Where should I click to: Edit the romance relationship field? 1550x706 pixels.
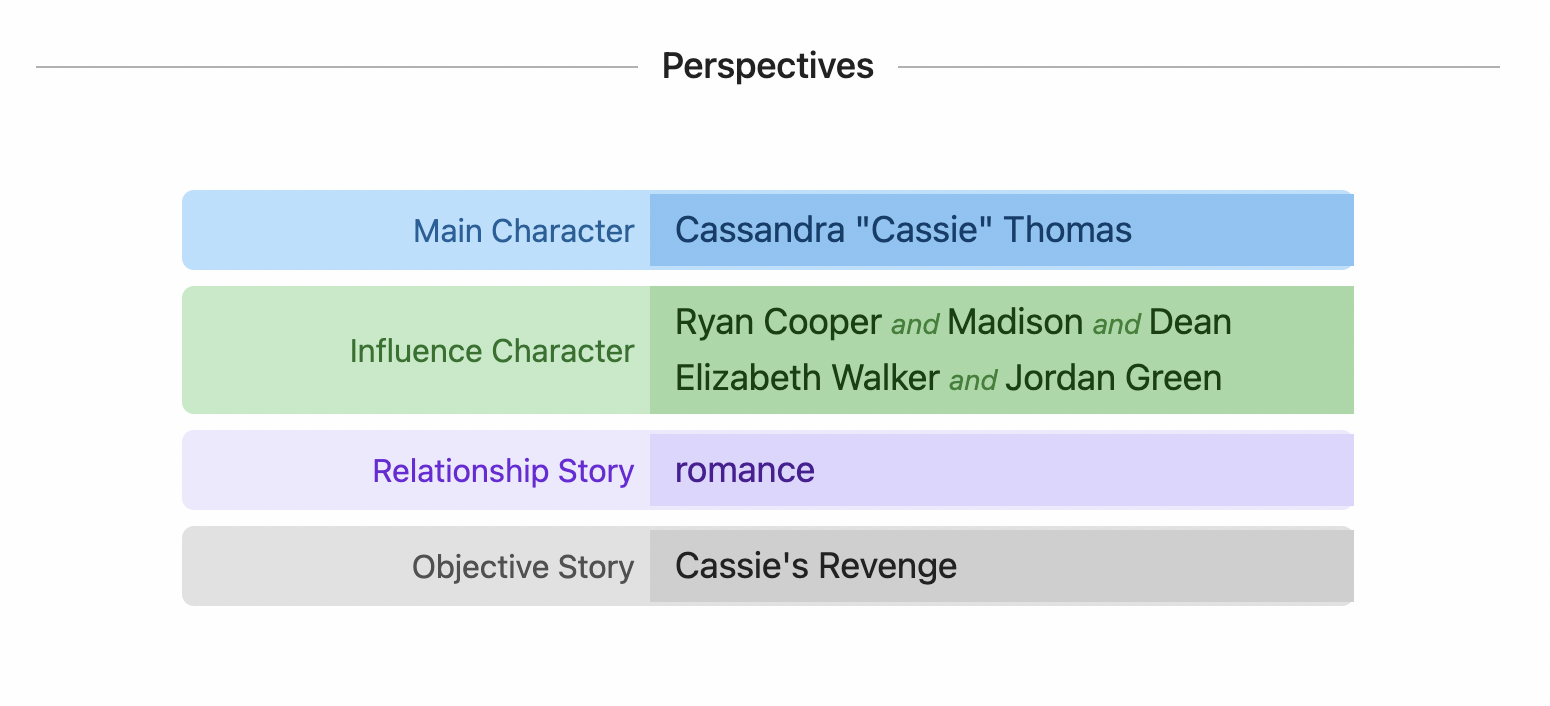(x=1001, y=470)
